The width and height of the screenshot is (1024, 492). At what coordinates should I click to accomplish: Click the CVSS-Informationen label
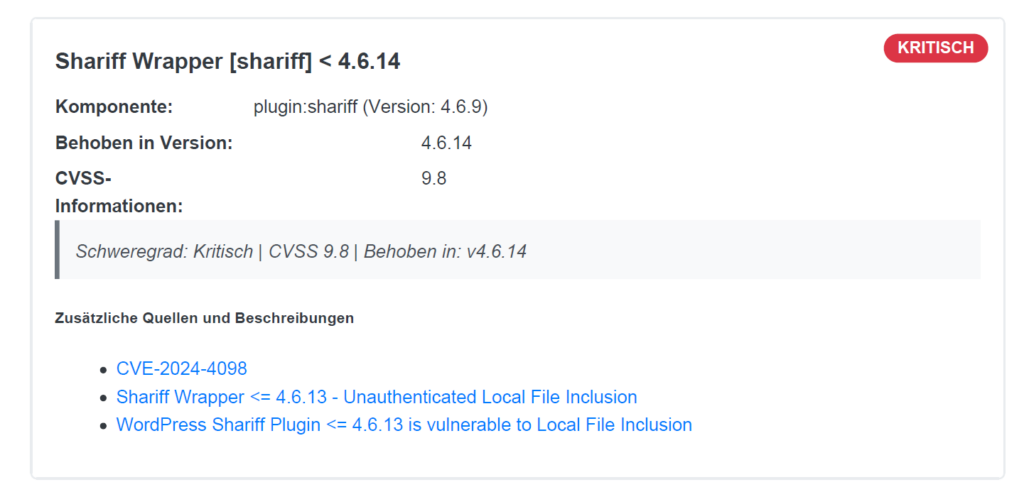click(x=118, y=193)
